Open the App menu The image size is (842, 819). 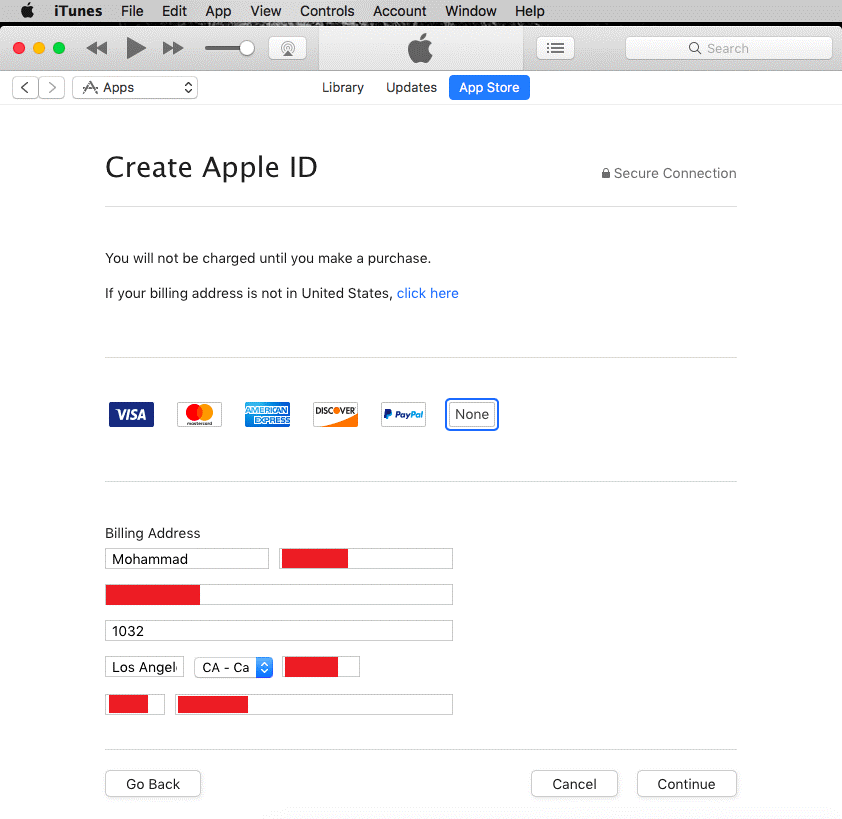(218, 11)
